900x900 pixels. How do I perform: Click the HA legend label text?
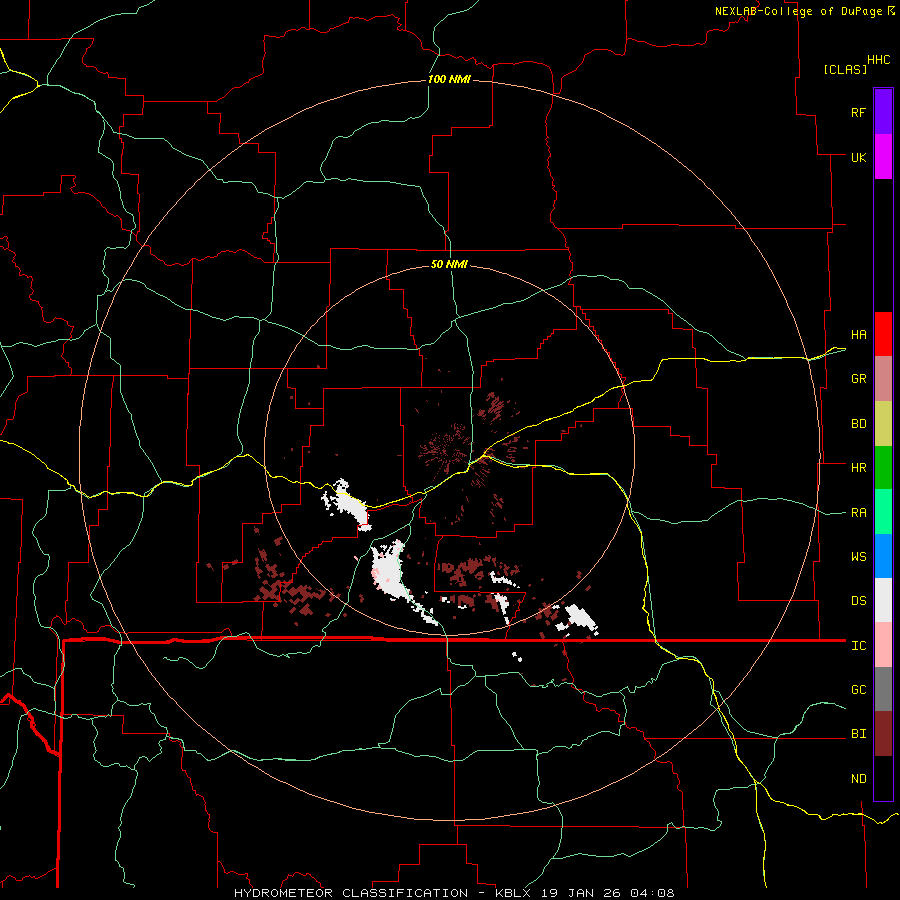tap(859, 335)
